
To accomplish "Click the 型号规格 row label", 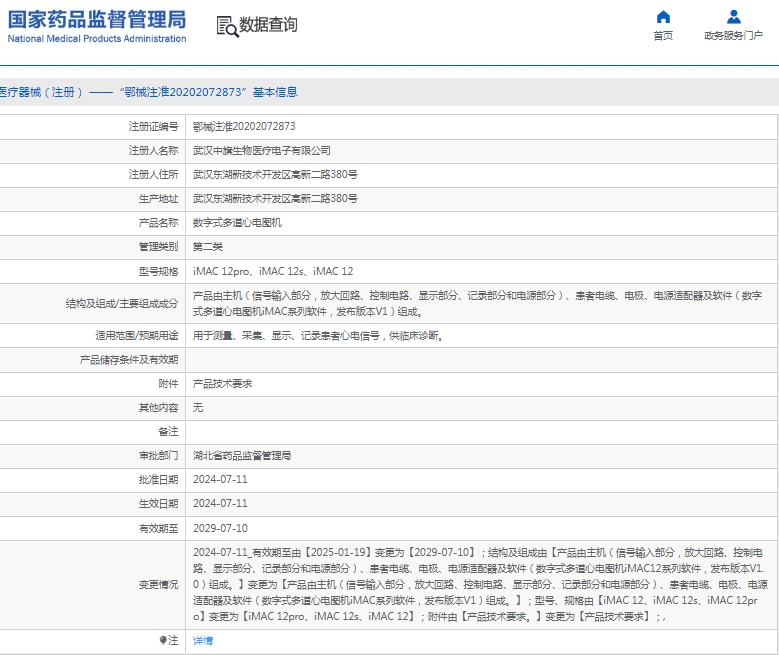I will pos(158,271).
